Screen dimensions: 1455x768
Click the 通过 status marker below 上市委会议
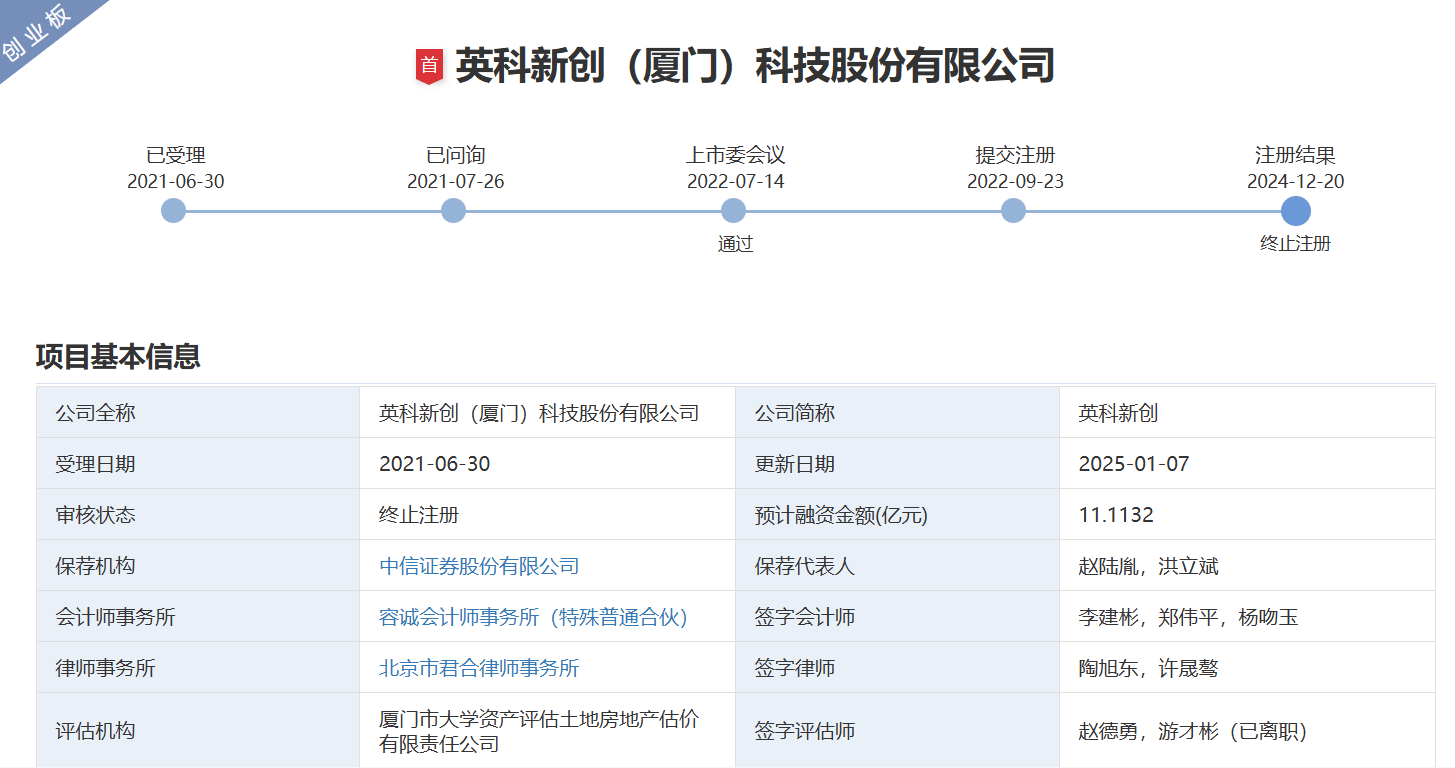coord(733,243)
